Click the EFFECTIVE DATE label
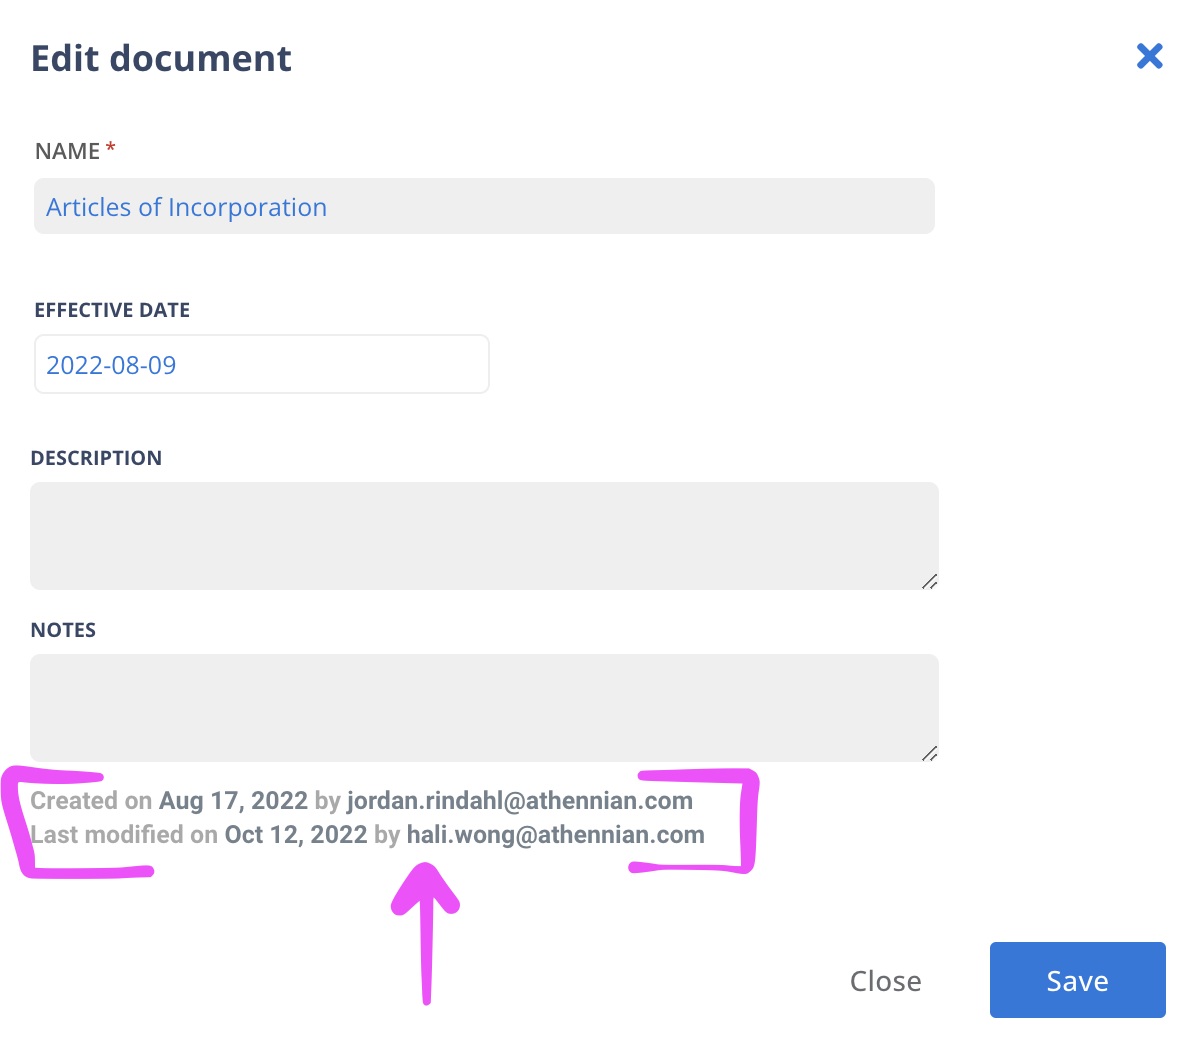 pyautogui.click(x=112, y=310)
